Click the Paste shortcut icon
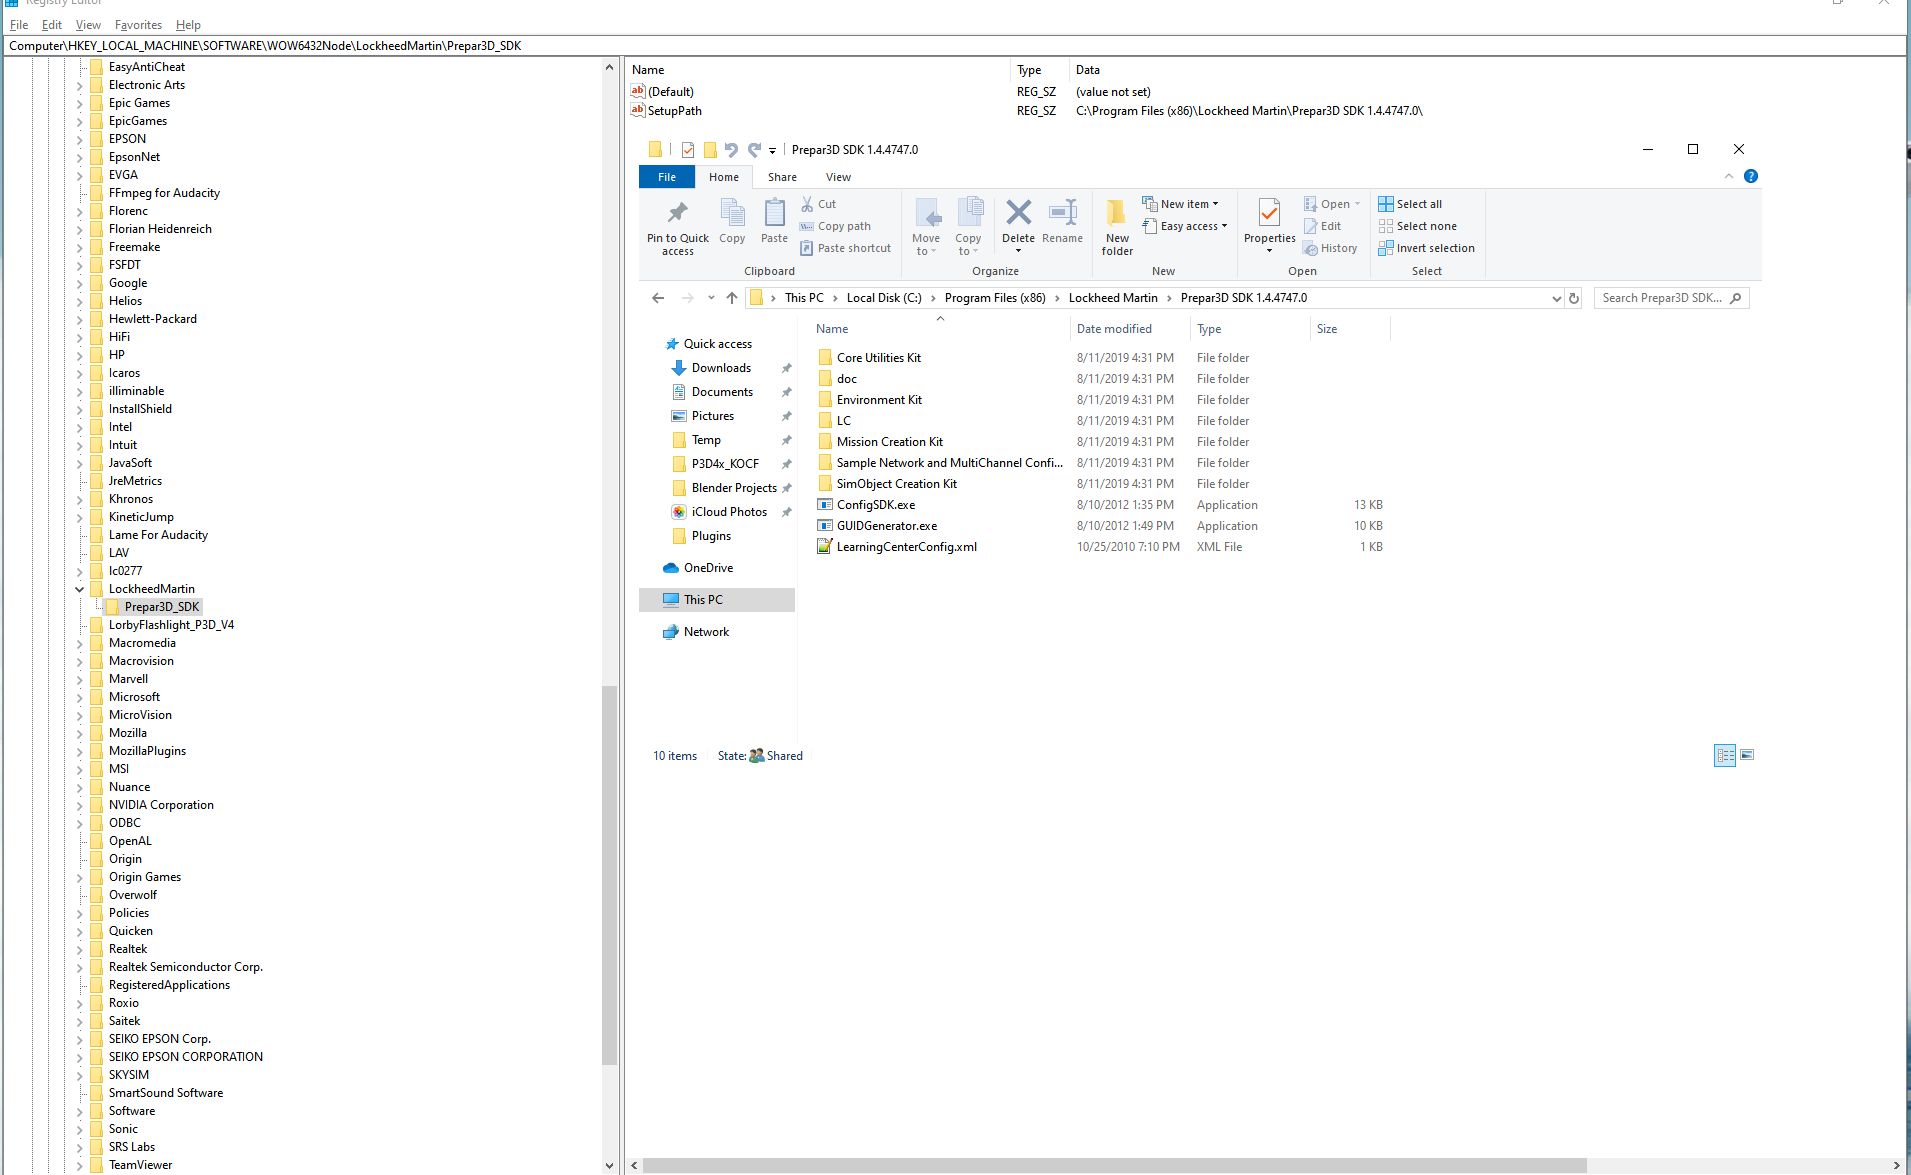Viewport: 1911px width, 1175px height. (x=807, y=248)
